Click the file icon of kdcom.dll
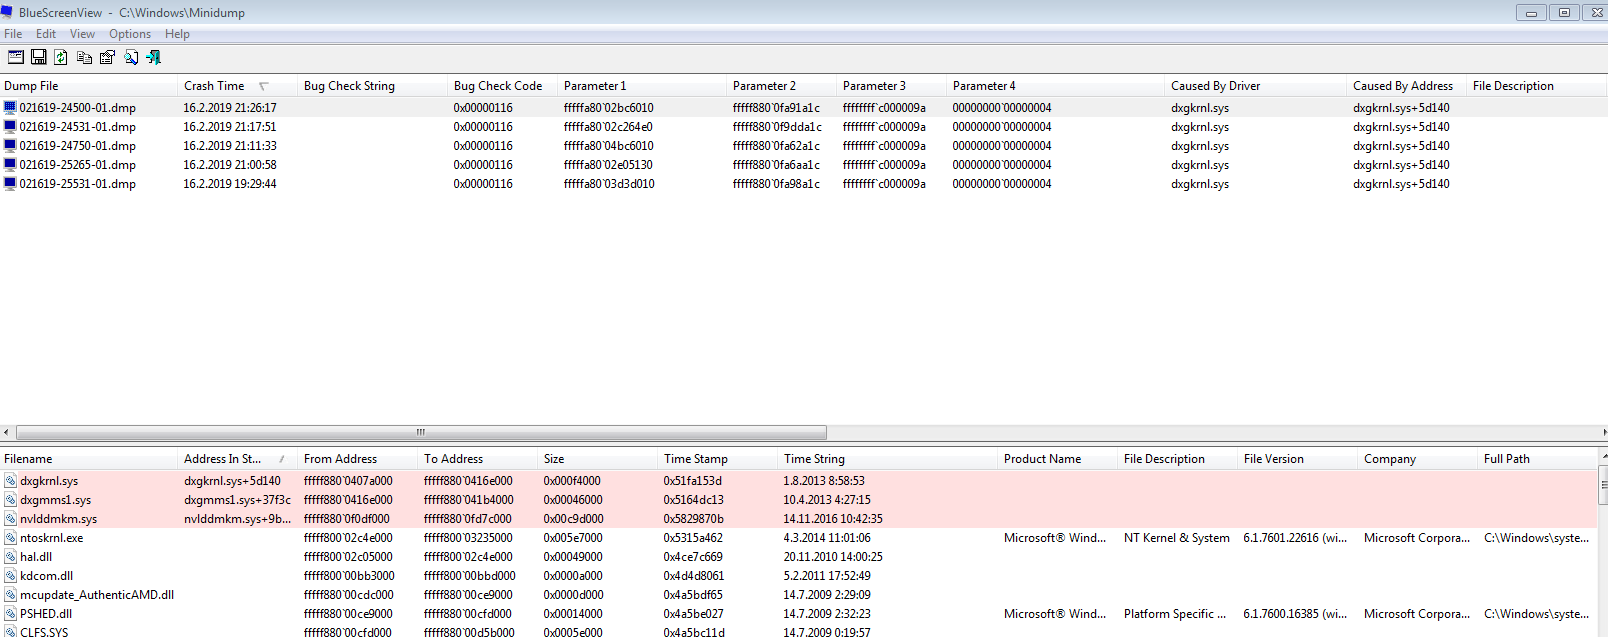Image resolution: width=1608 pixels, height=637 pixels. click(x=10, y=576)
